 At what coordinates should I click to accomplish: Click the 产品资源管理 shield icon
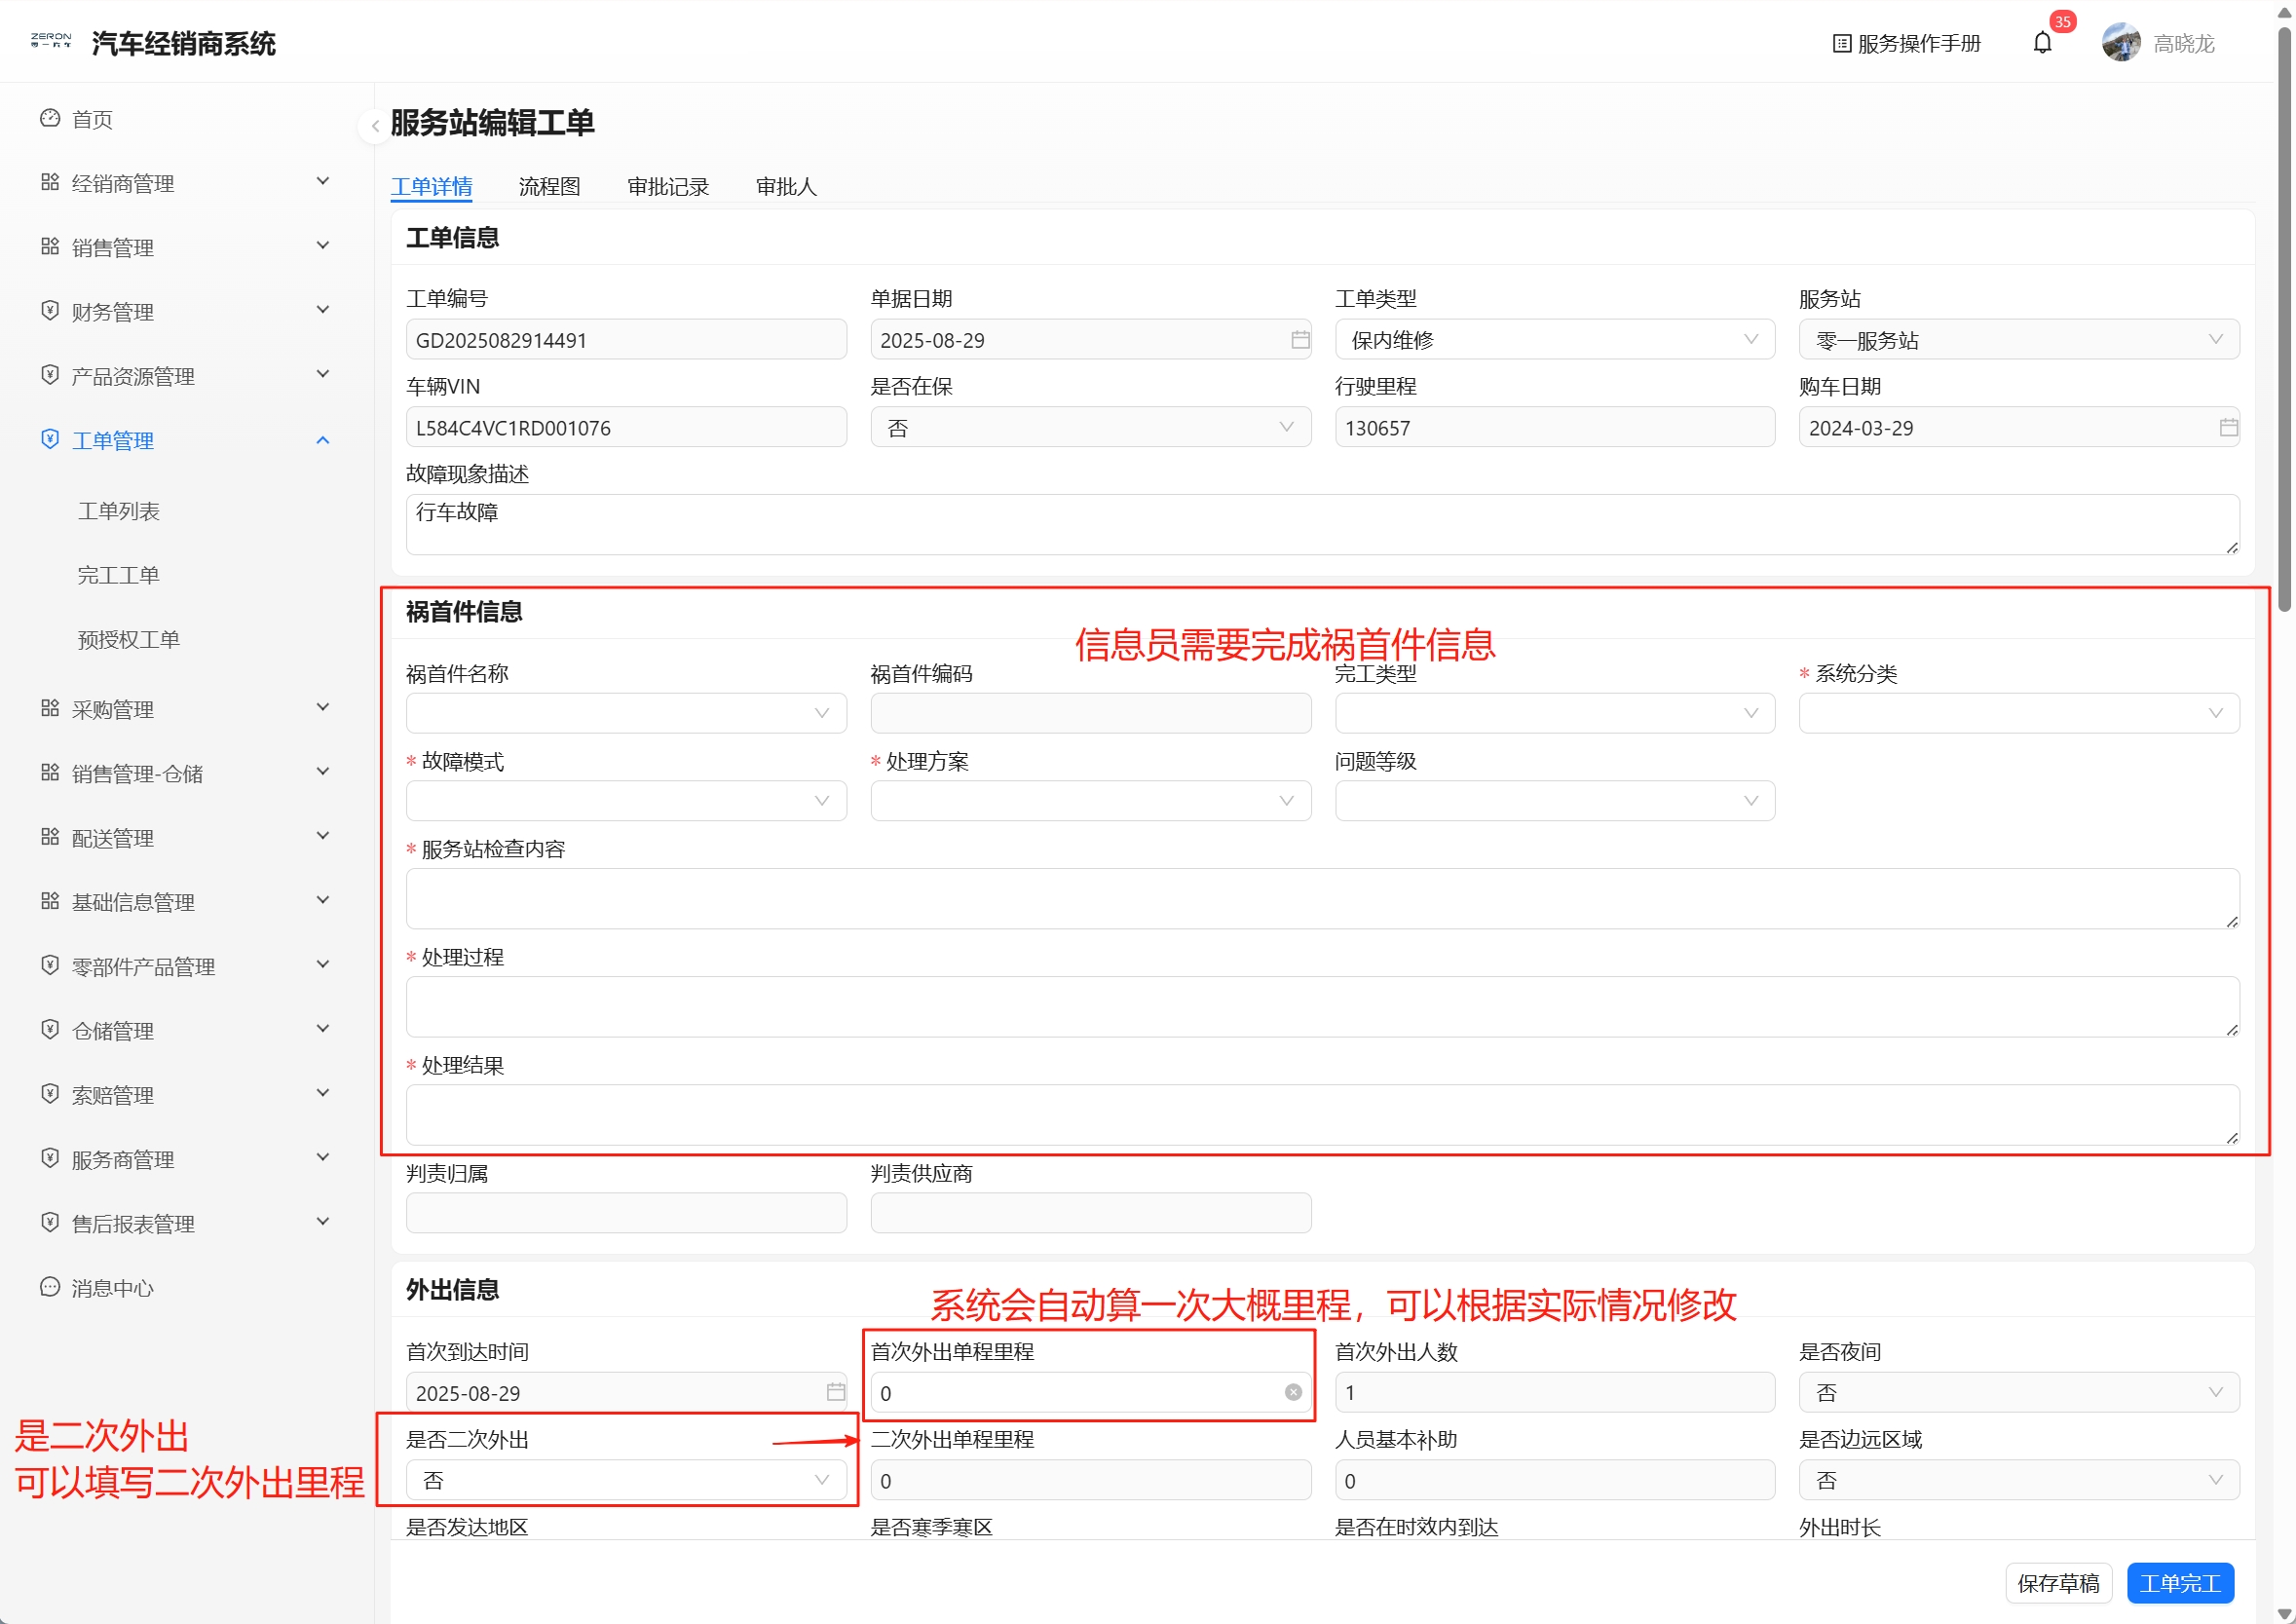50,375
